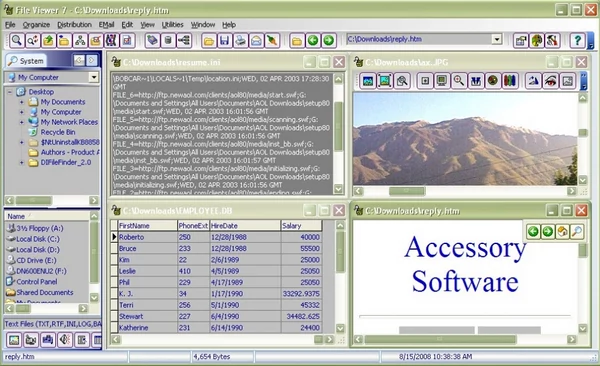The width and height of the screenshot is (600, 366).
Task: Click the magnifier search icon in main toolbar
Action: pyautogui.click(x=16, y=40)
